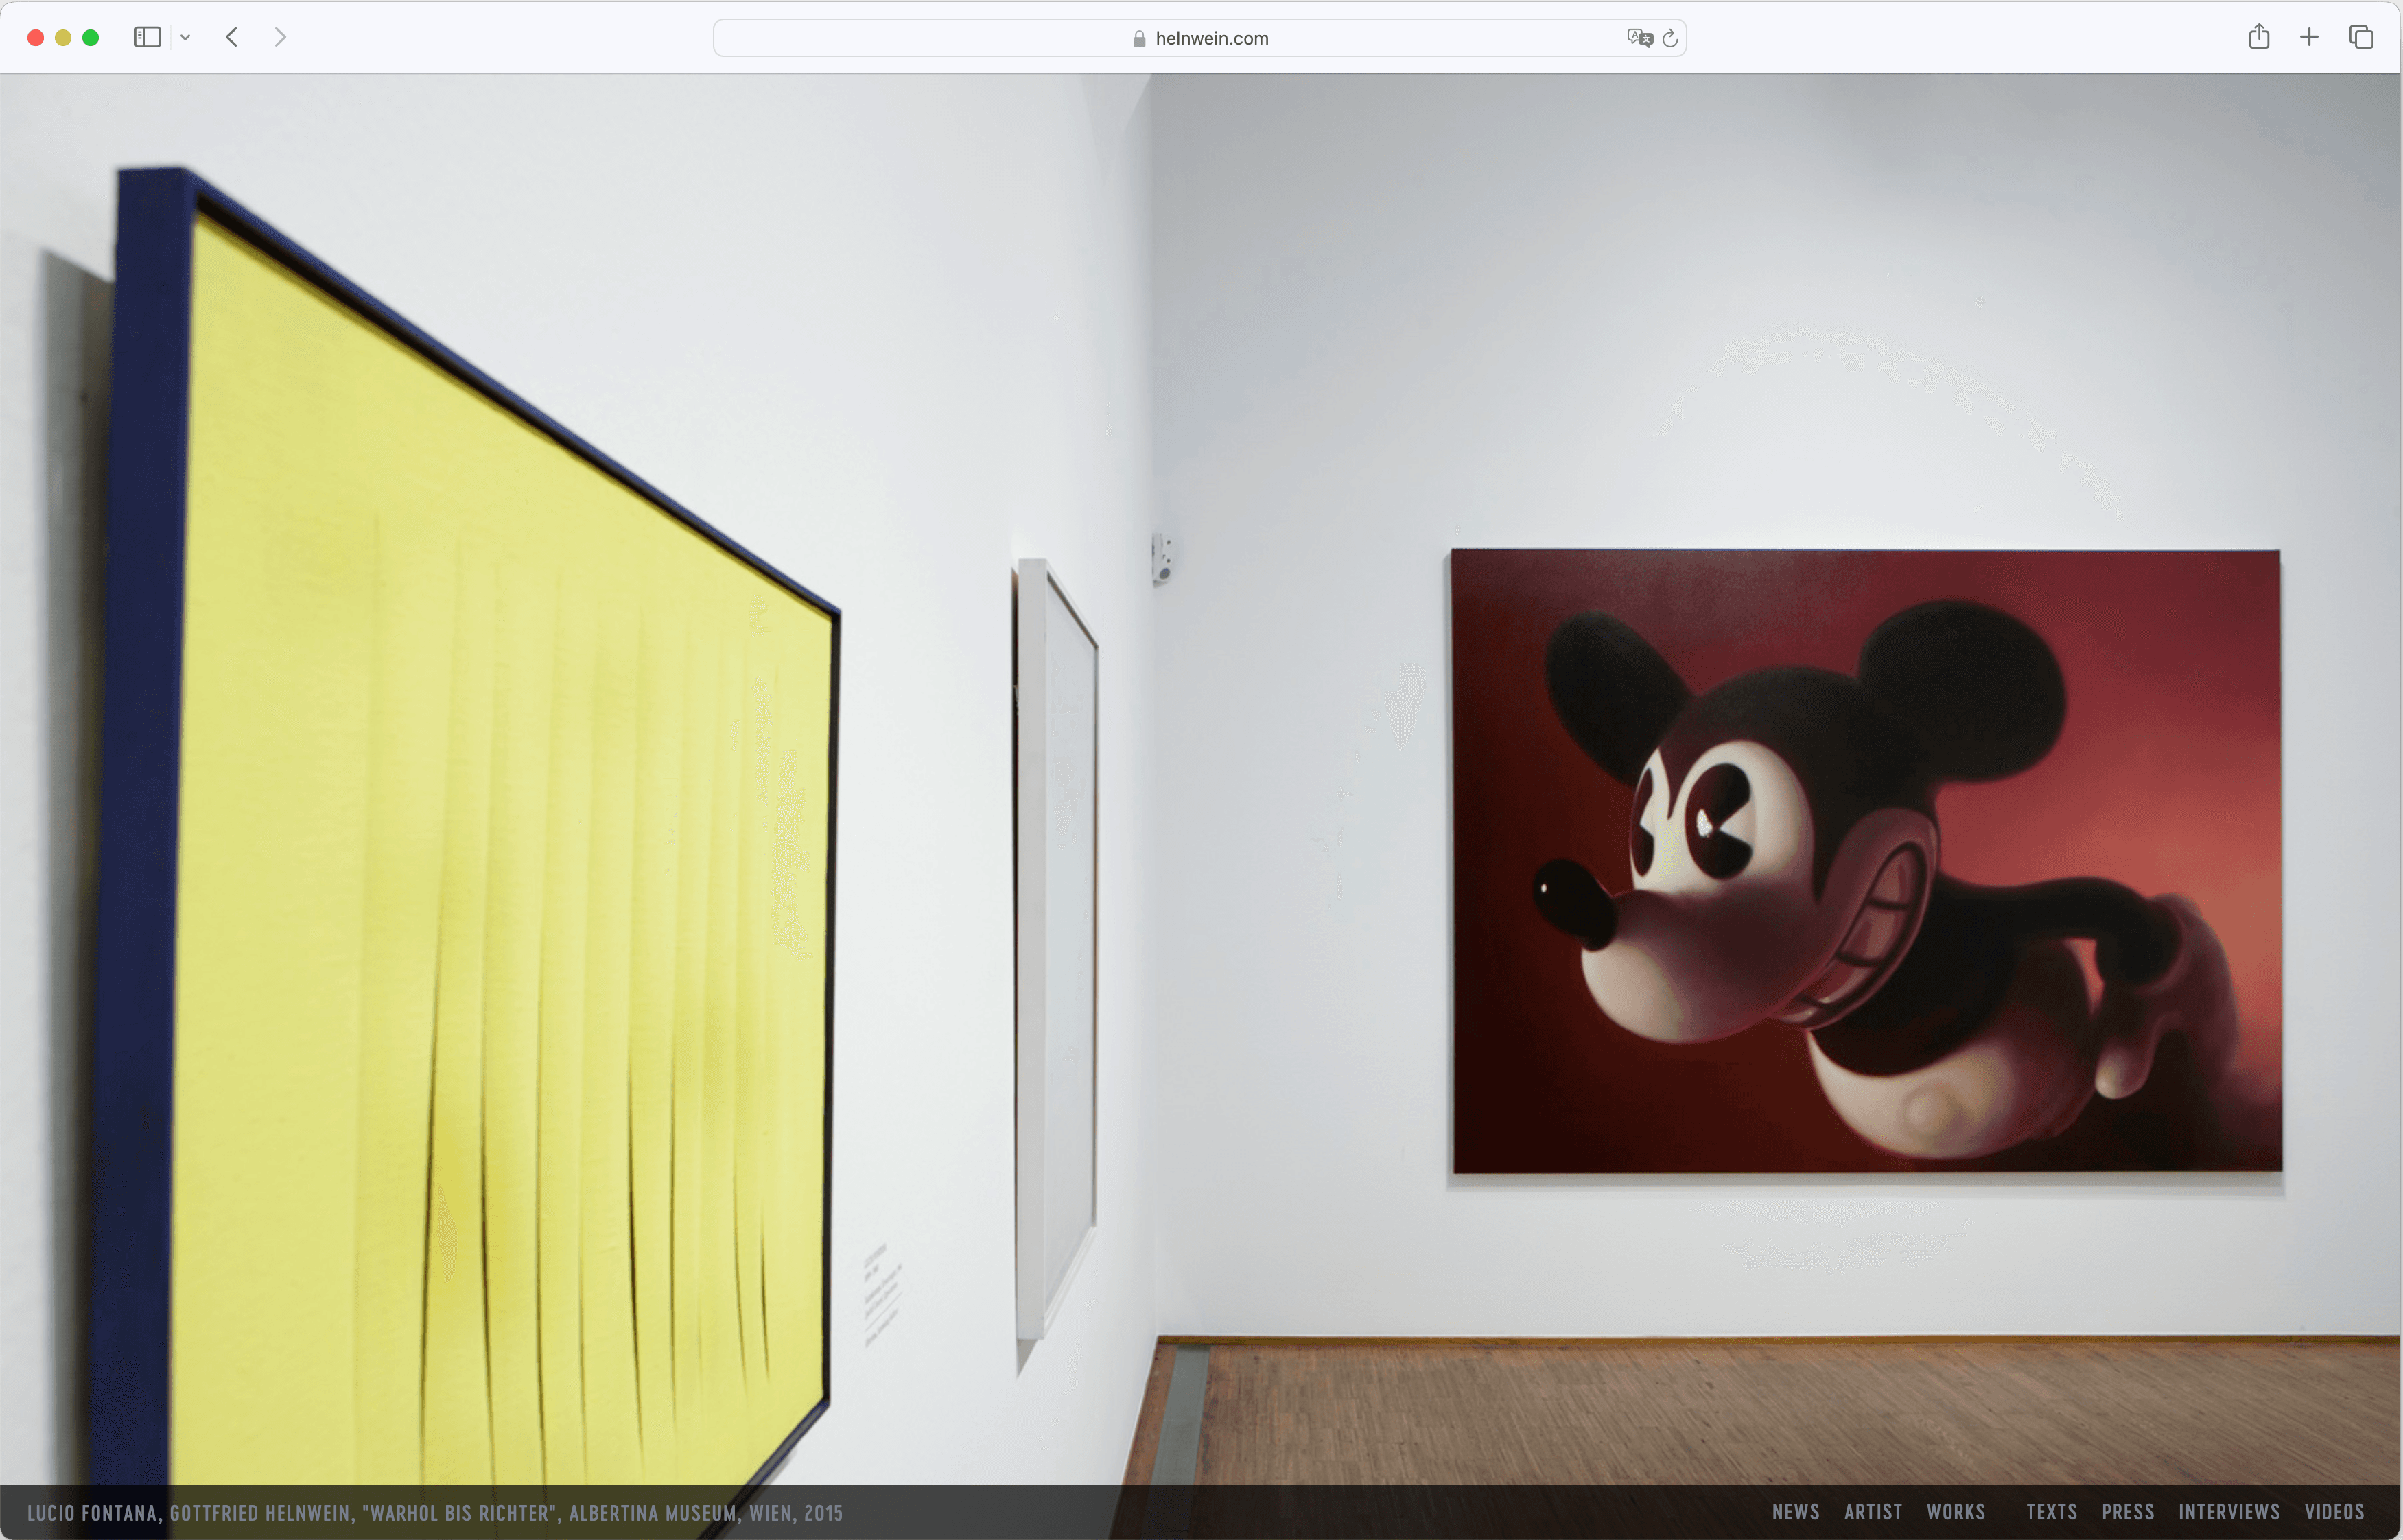Click the red mouse painting on the wall
Image resolution: width=2403 pixels, height=1540 pixels.
[1866, 861]
